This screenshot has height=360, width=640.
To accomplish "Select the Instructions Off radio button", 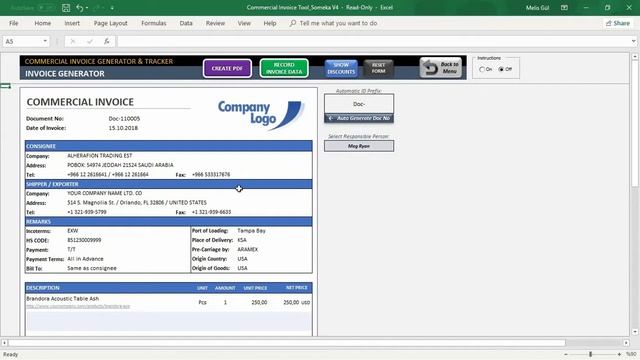I will [501, 69].
